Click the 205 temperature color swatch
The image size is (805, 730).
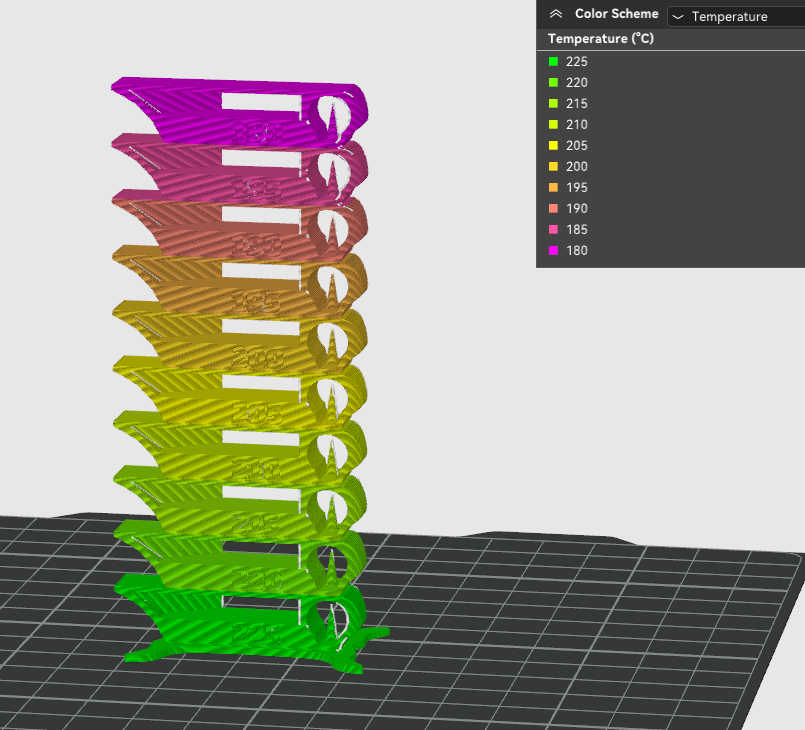coord(553,146)
